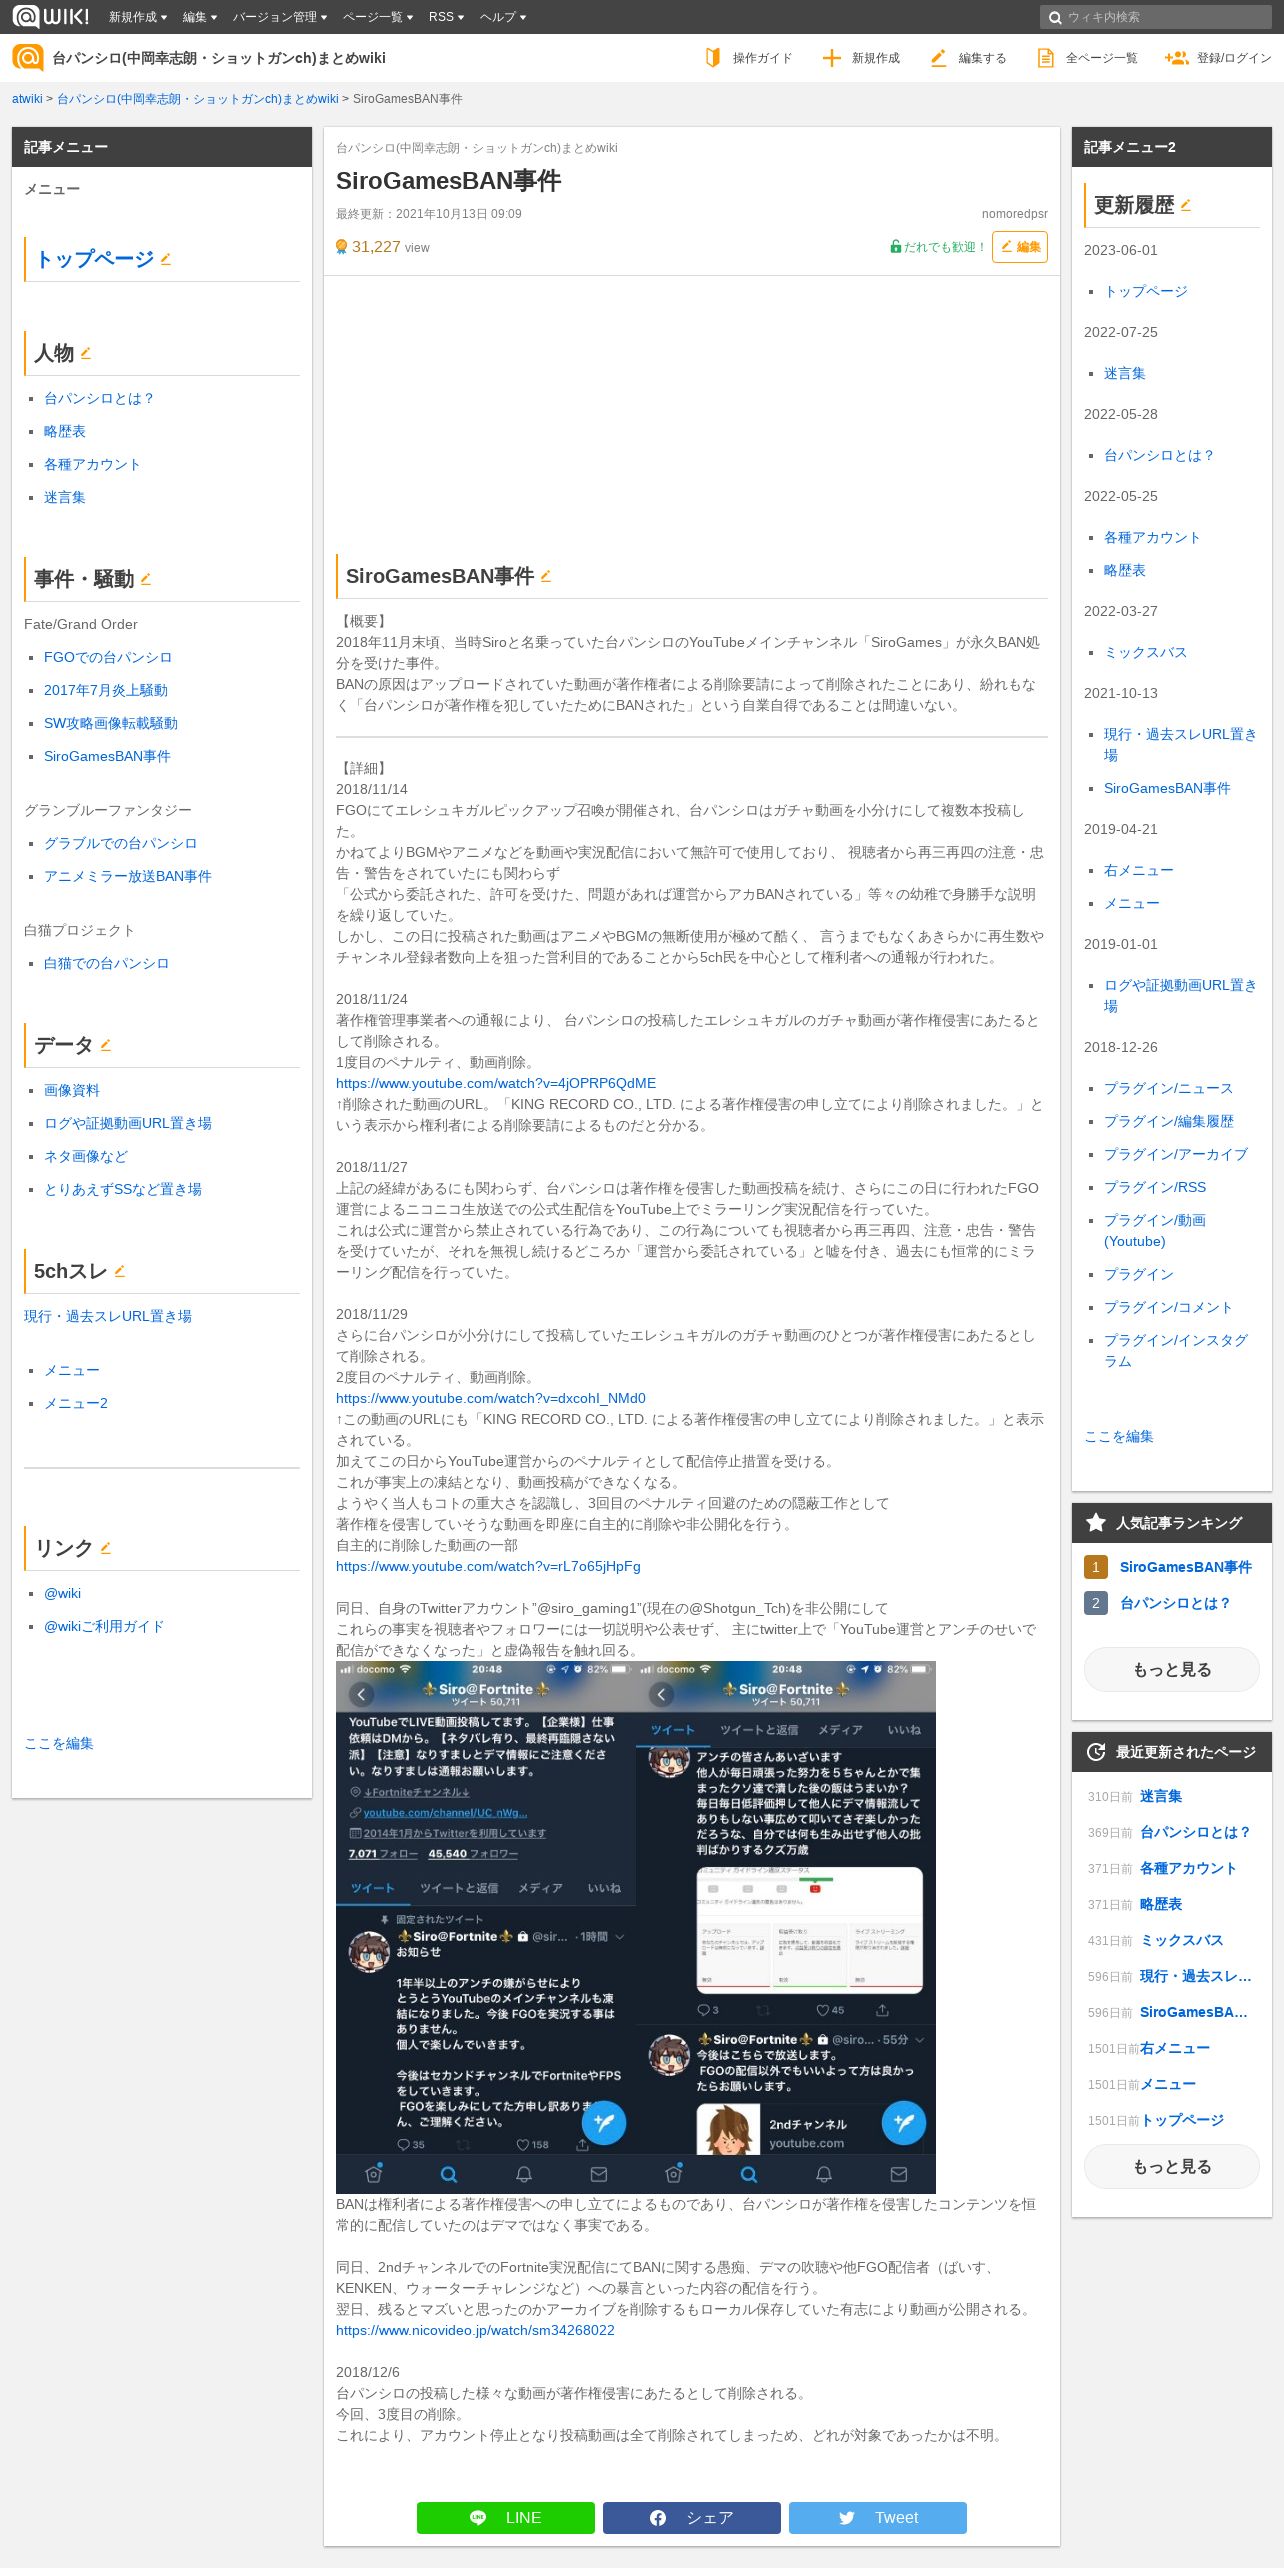The width and height of the screenshot is (1284, 2568).
Task: Open プラグイン/インスタグラム link
Action: coord(1175,1350)
